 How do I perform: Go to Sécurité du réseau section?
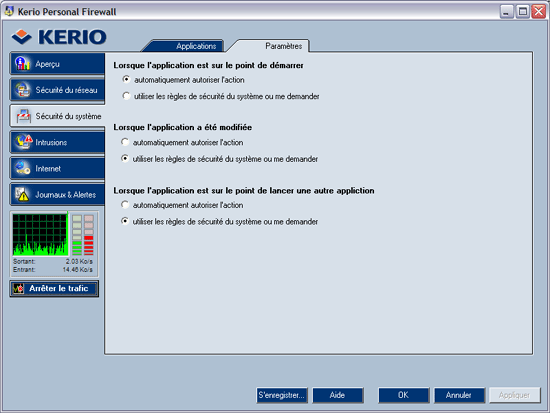(x=57, y=90)
